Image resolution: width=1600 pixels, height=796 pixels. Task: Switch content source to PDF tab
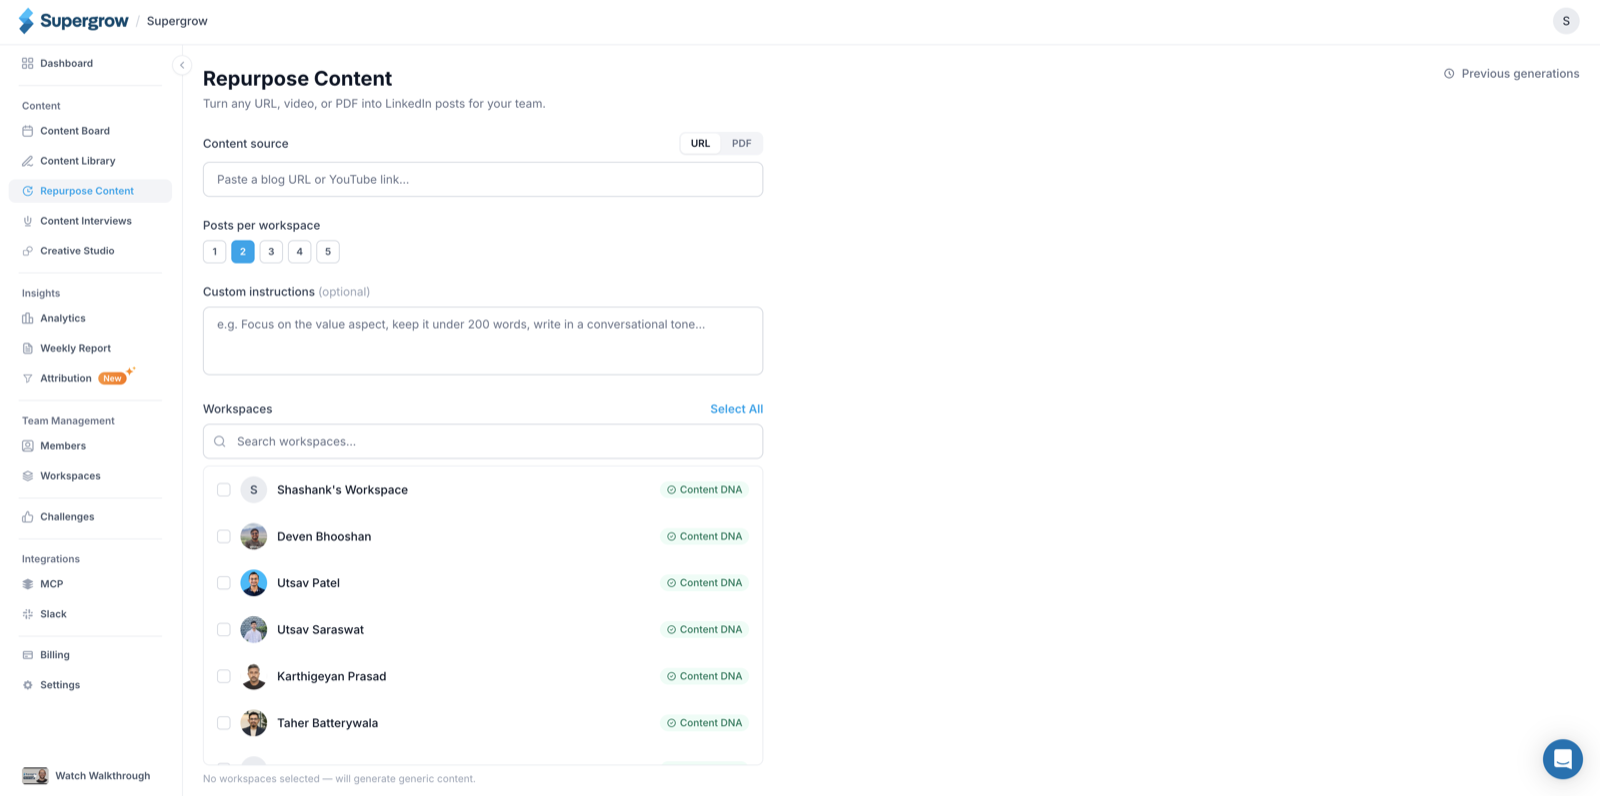741,143
